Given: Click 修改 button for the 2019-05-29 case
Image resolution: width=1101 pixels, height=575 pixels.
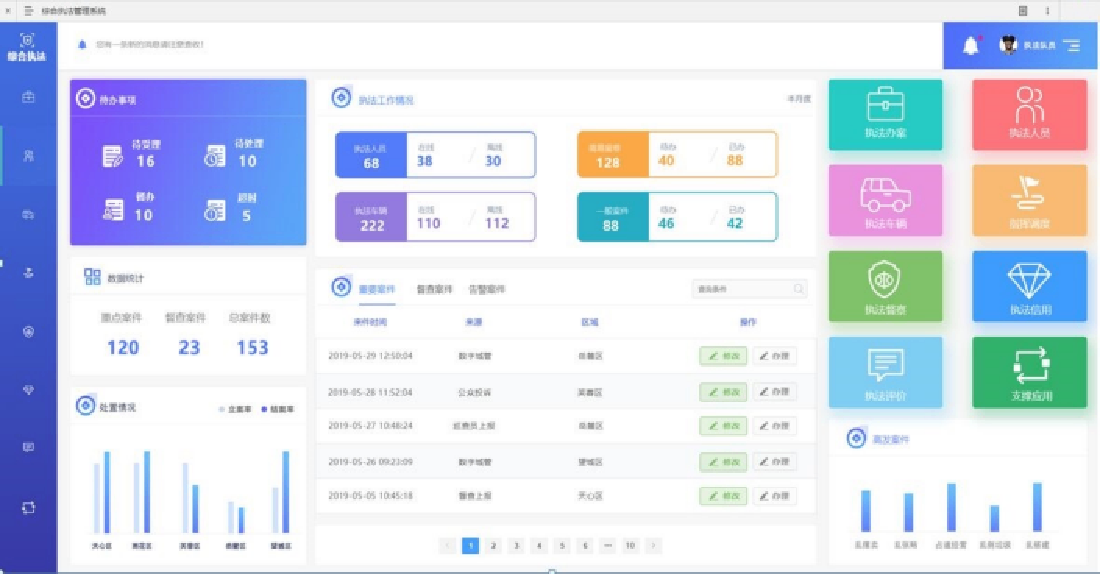Looking at the screenshot, I should (x=723, y=356).
